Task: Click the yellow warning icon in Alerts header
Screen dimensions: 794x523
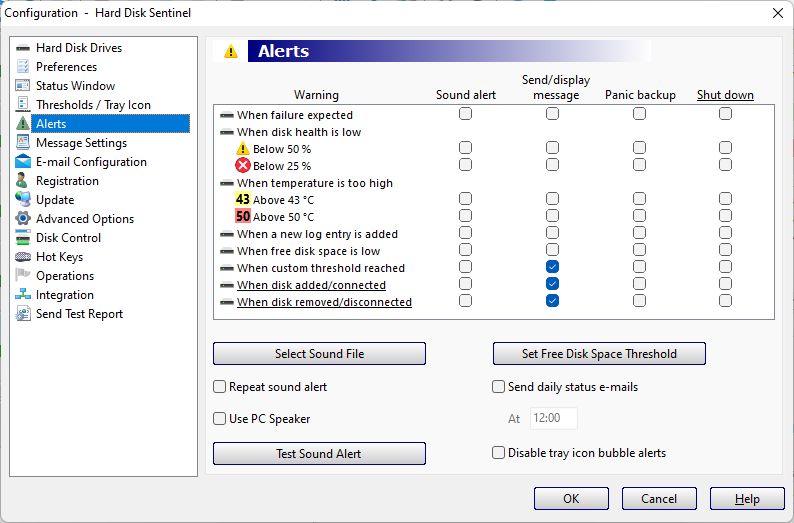Action: click(231, 51)
